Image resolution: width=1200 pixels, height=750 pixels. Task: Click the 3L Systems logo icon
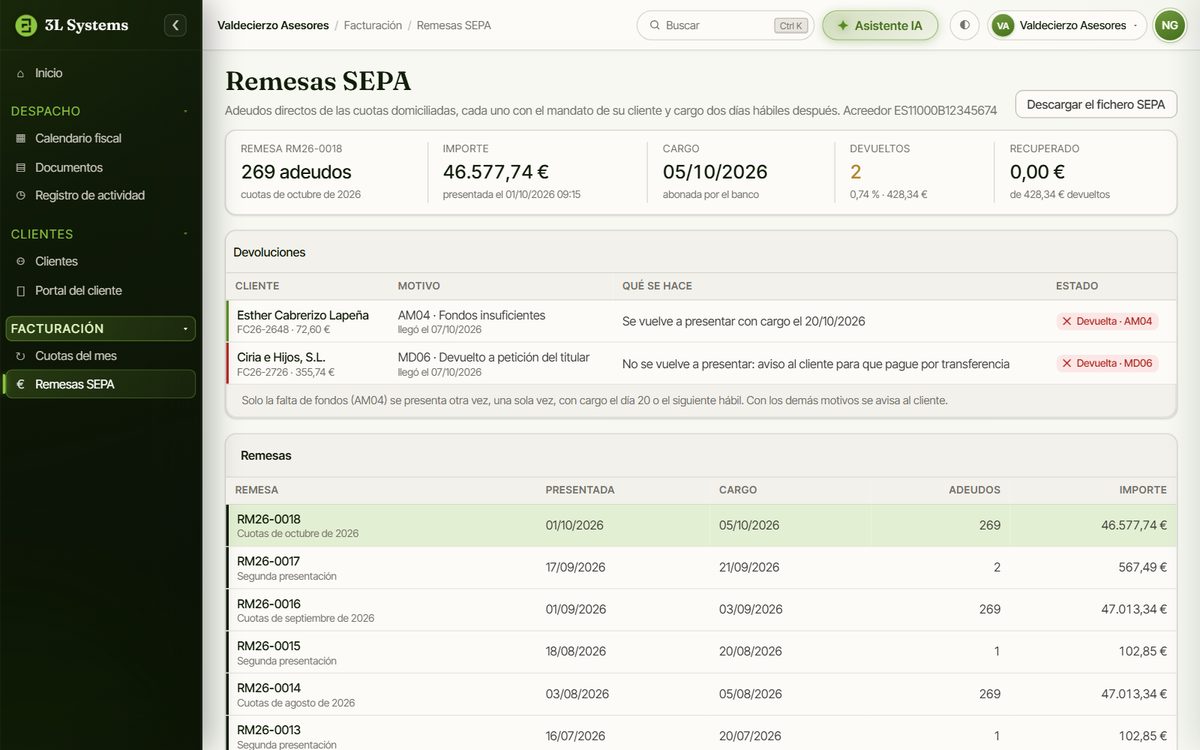(x=26, y=25)
